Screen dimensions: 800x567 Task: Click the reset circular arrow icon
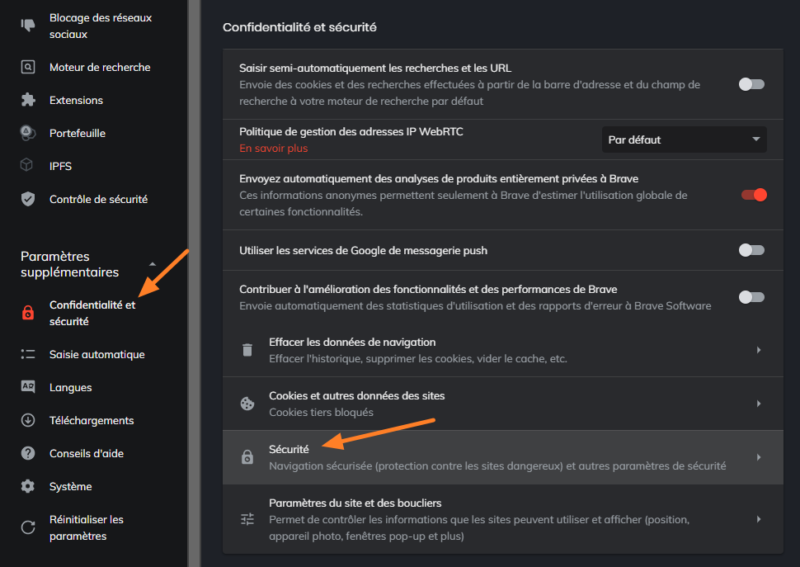[x=28, y=527]
